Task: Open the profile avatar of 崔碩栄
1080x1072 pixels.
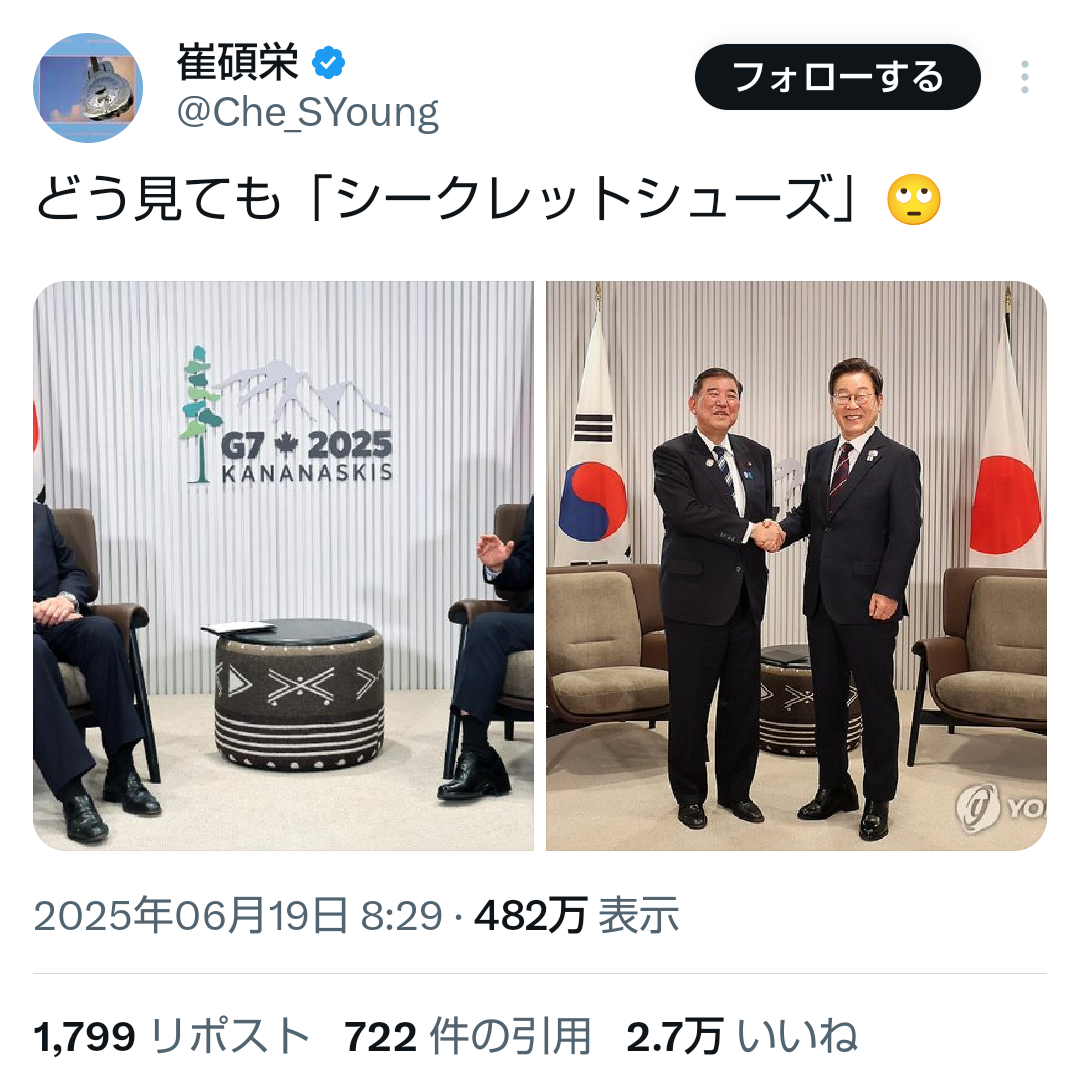Action: click(x=88, y=87)
